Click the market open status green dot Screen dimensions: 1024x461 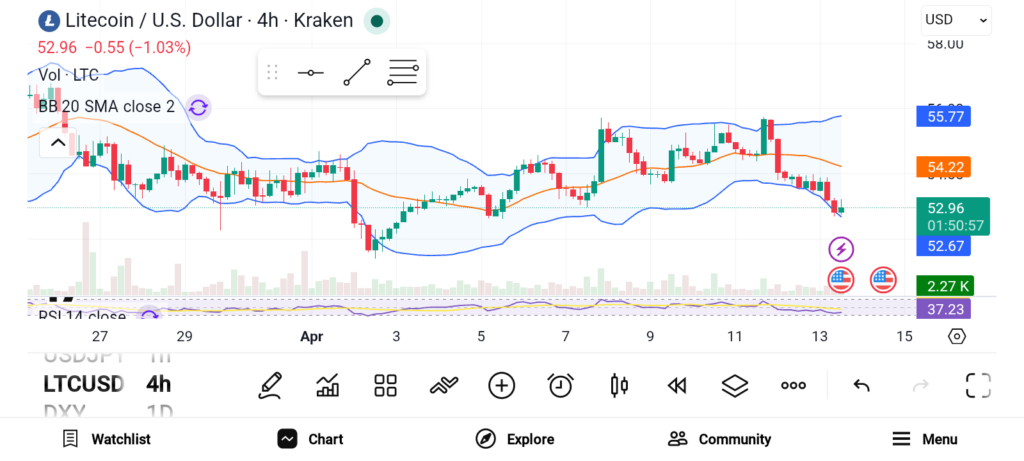[x=376, y=20]
